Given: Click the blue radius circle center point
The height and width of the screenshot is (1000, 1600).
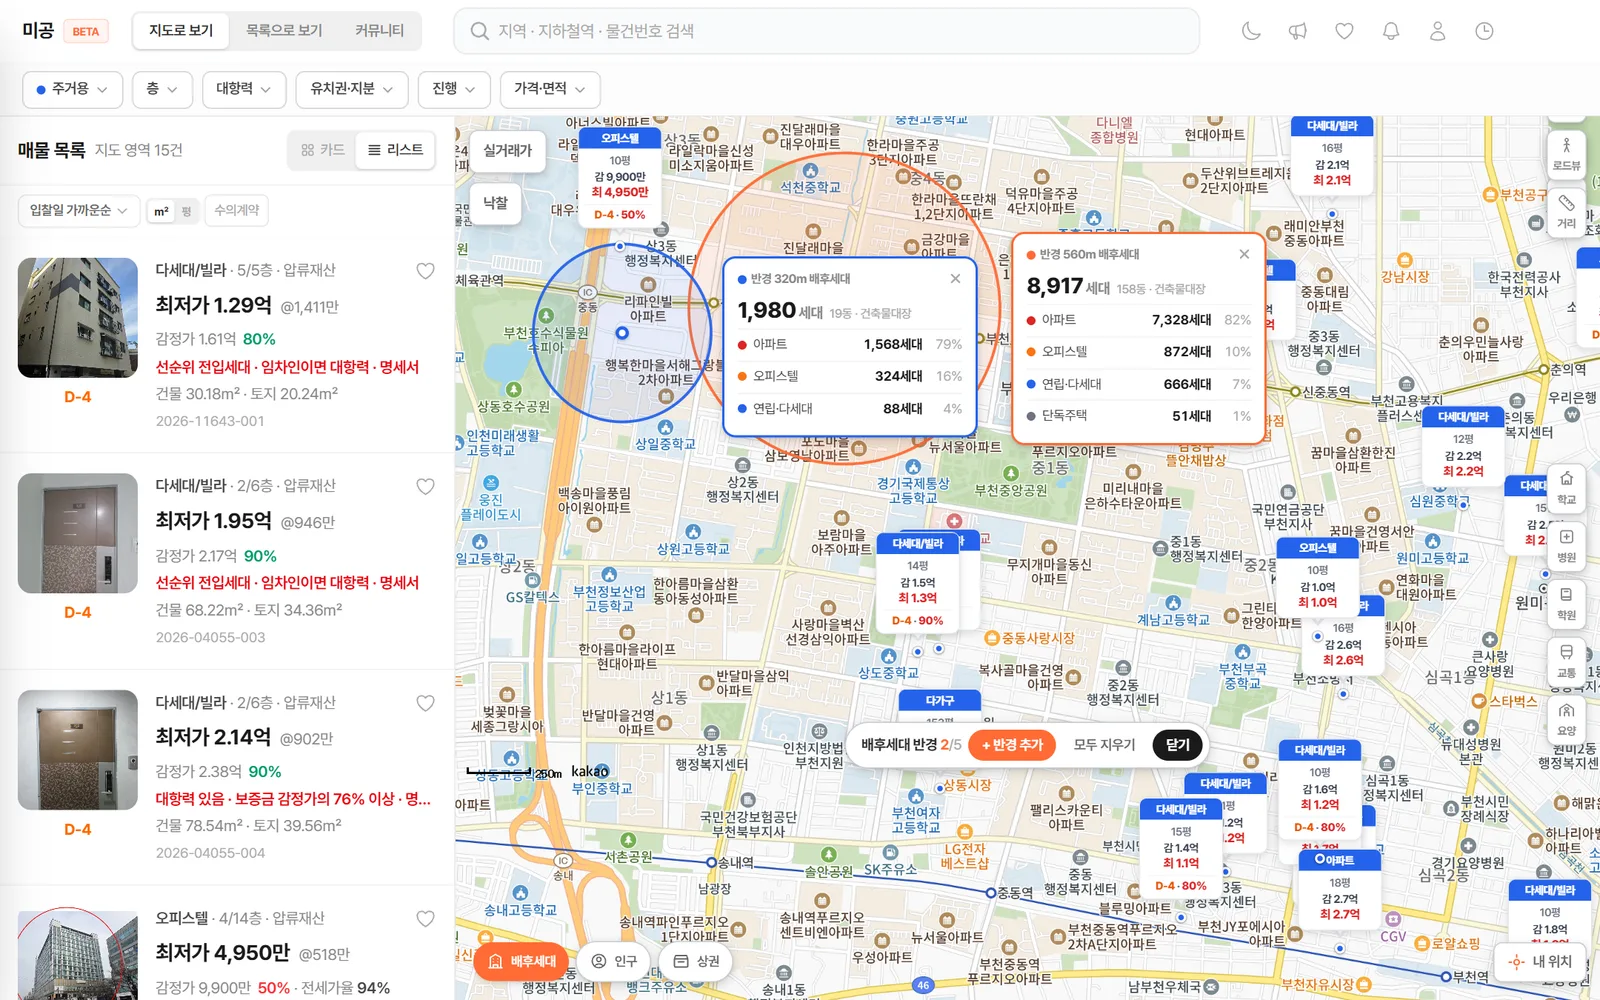Looking at the screenshot, I should coord(622,333).
